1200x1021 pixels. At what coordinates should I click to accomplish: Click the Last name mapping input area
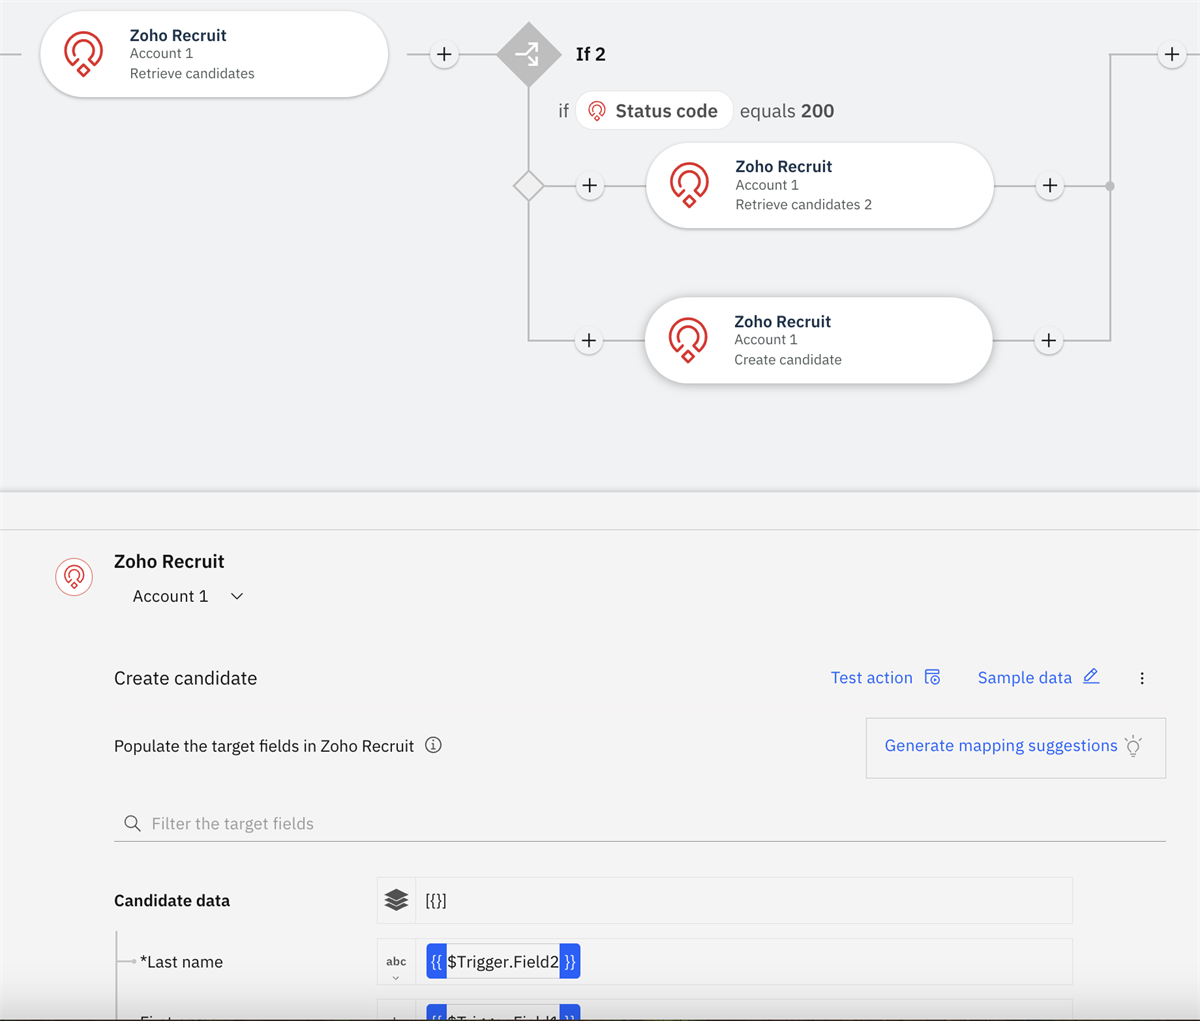click(x=744, y=962)
